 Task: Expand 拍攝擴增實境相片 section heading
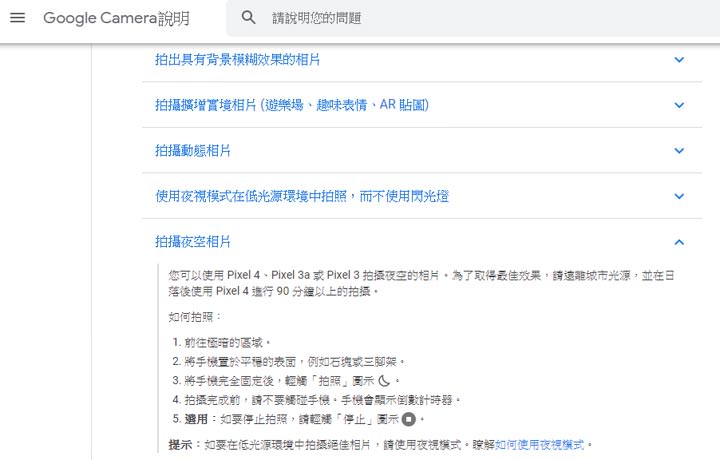click(292, 105)
